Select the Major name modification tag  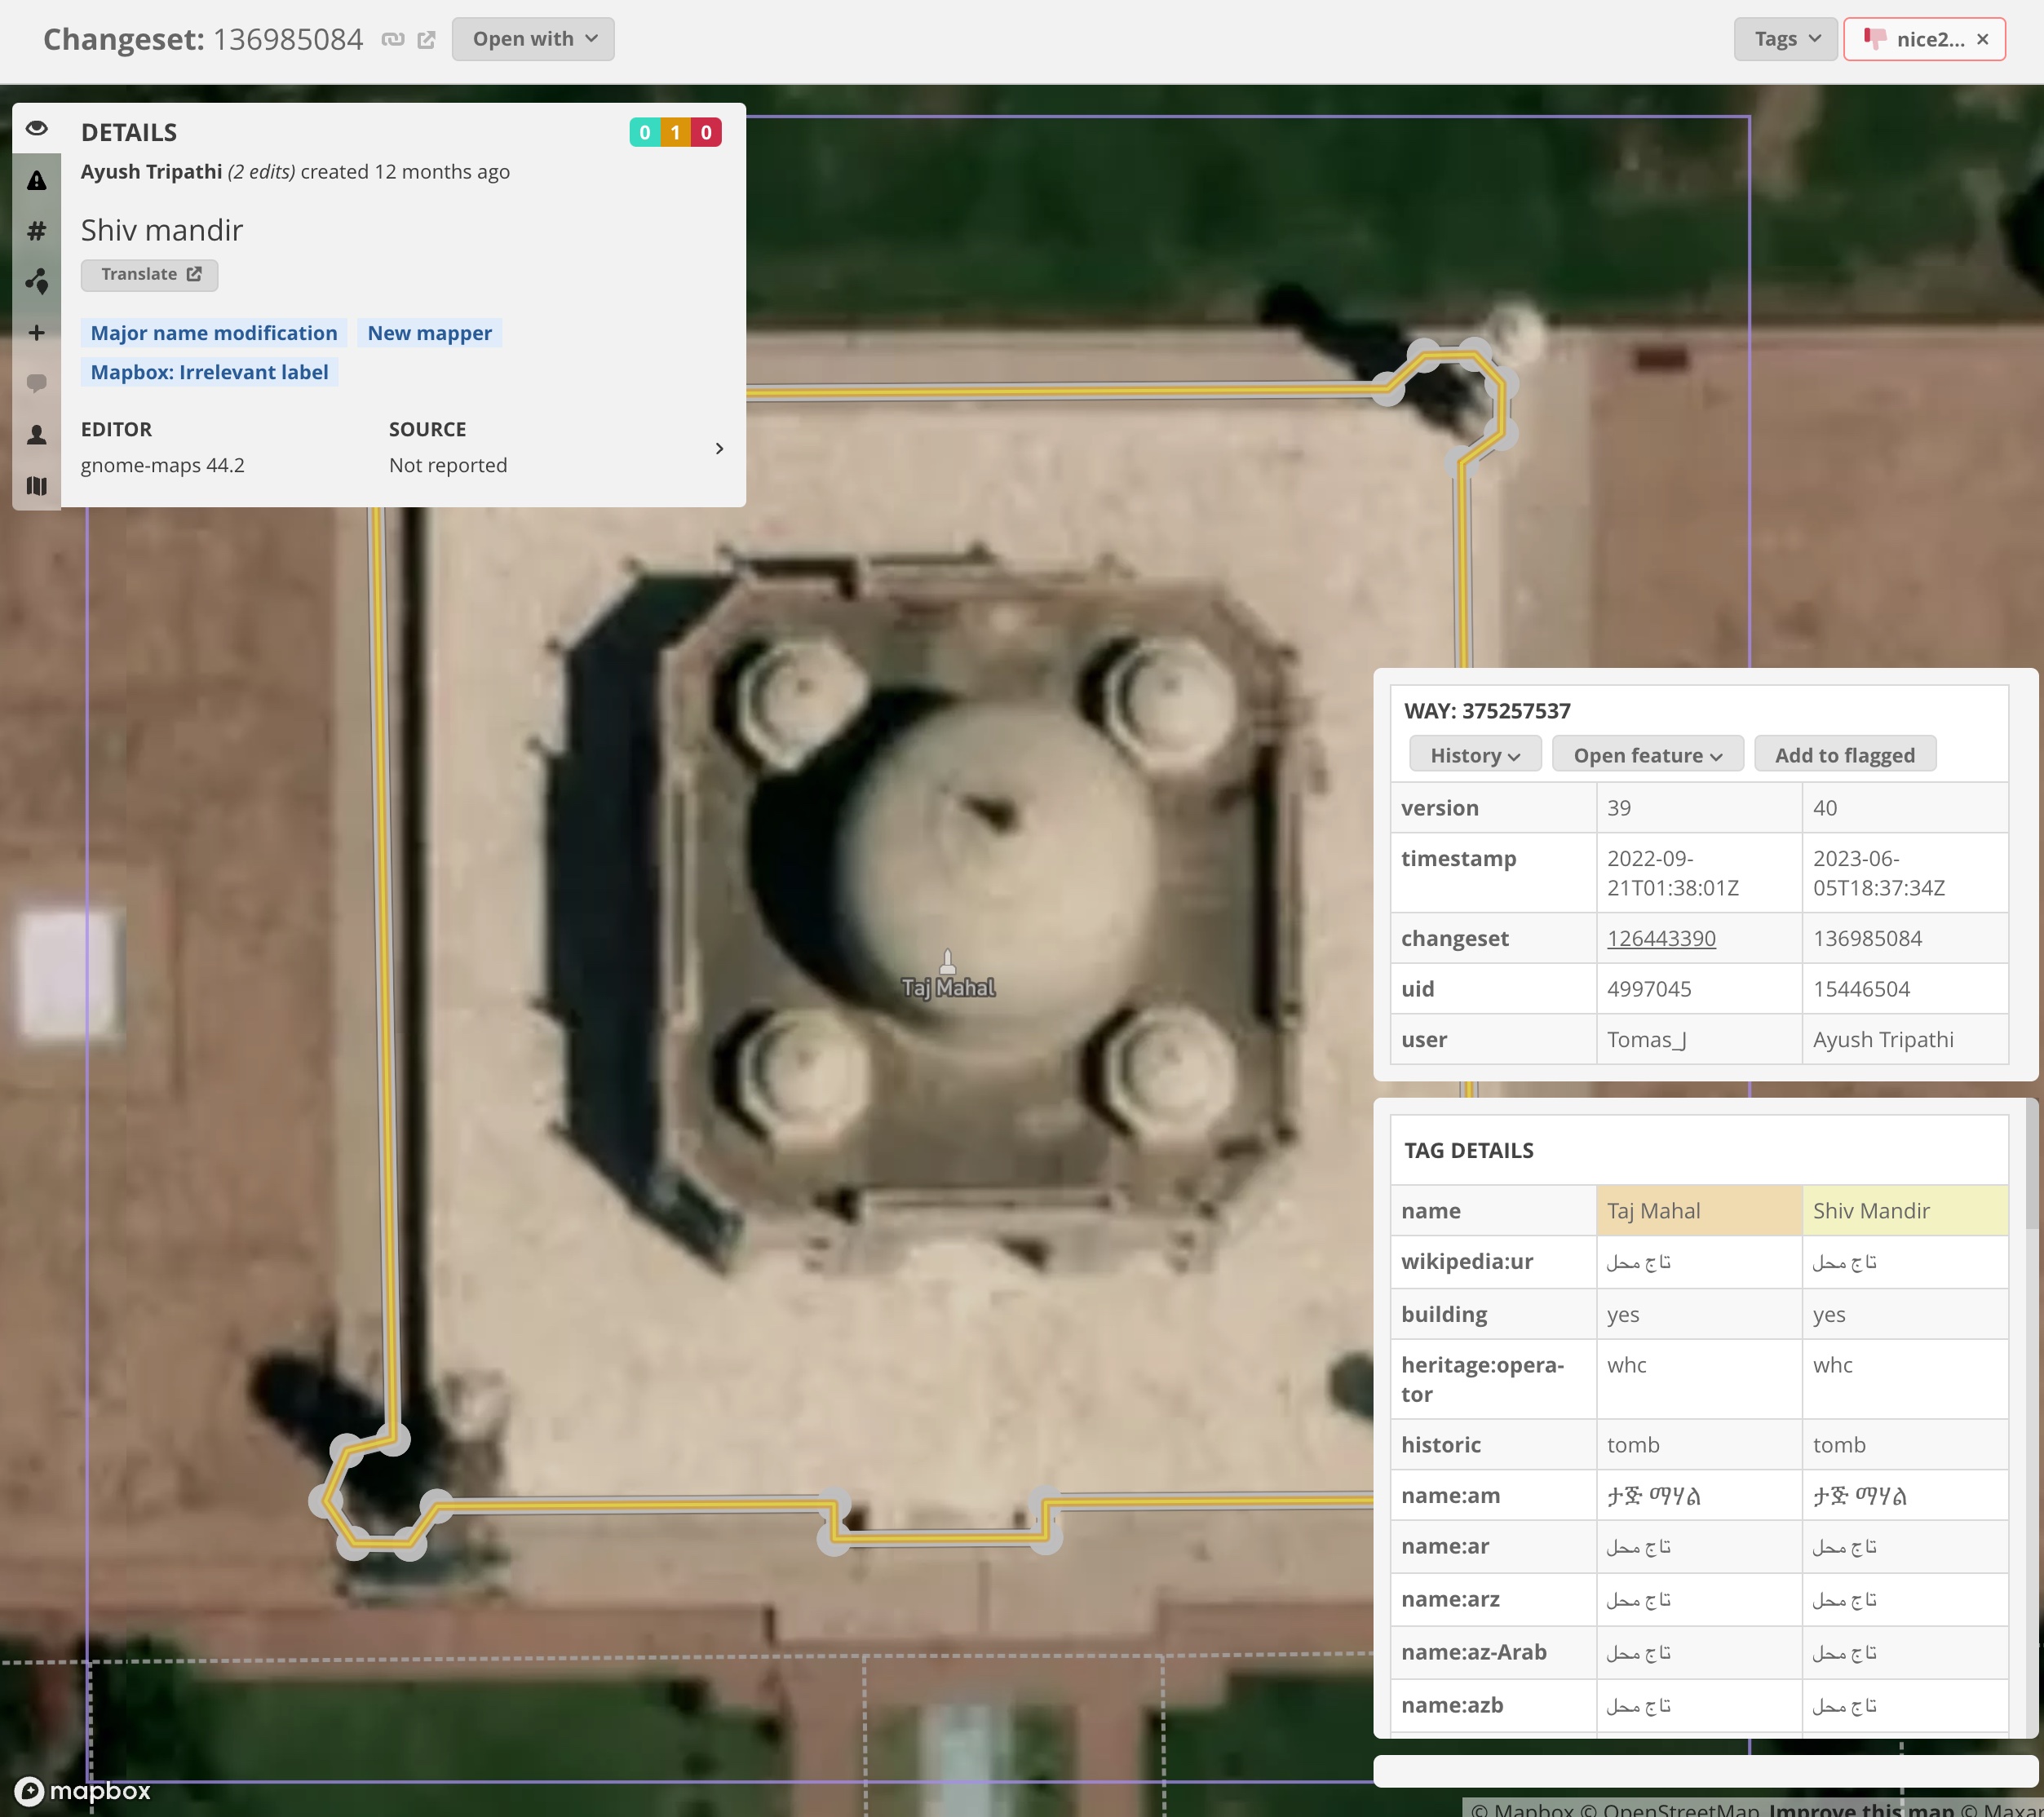[214, 333]
